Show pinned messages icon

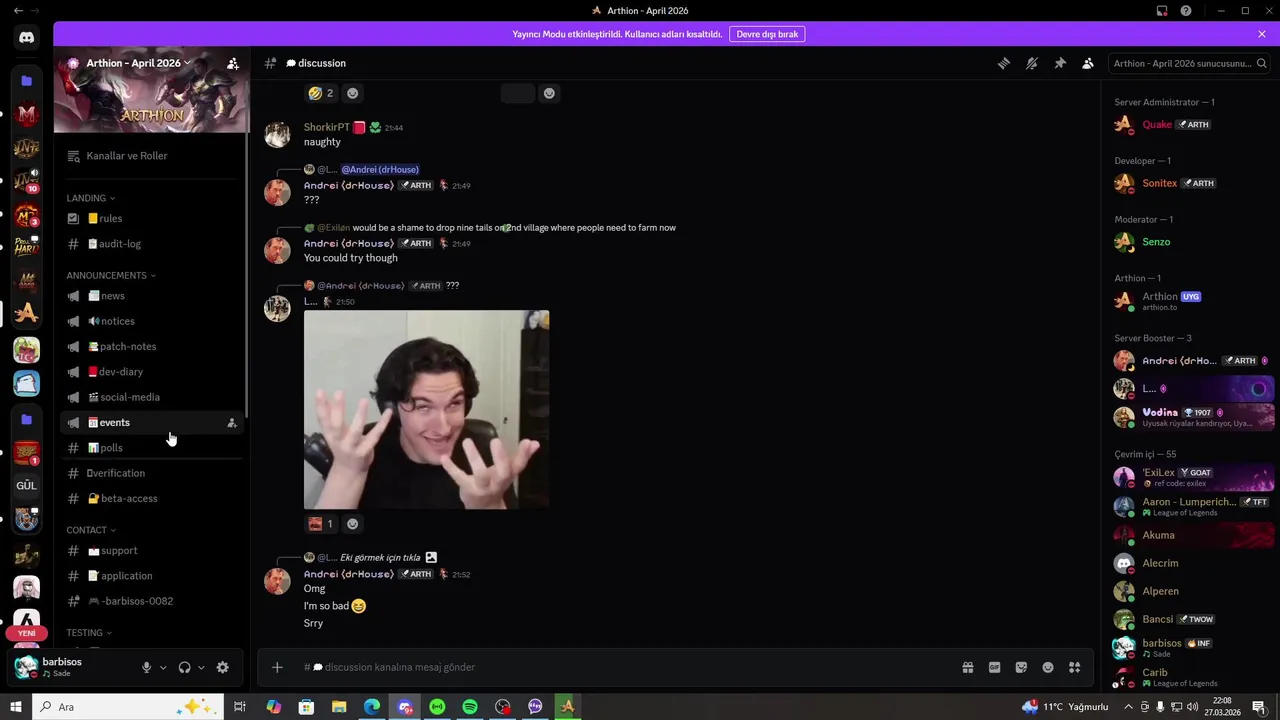[x=1060, y=63]
